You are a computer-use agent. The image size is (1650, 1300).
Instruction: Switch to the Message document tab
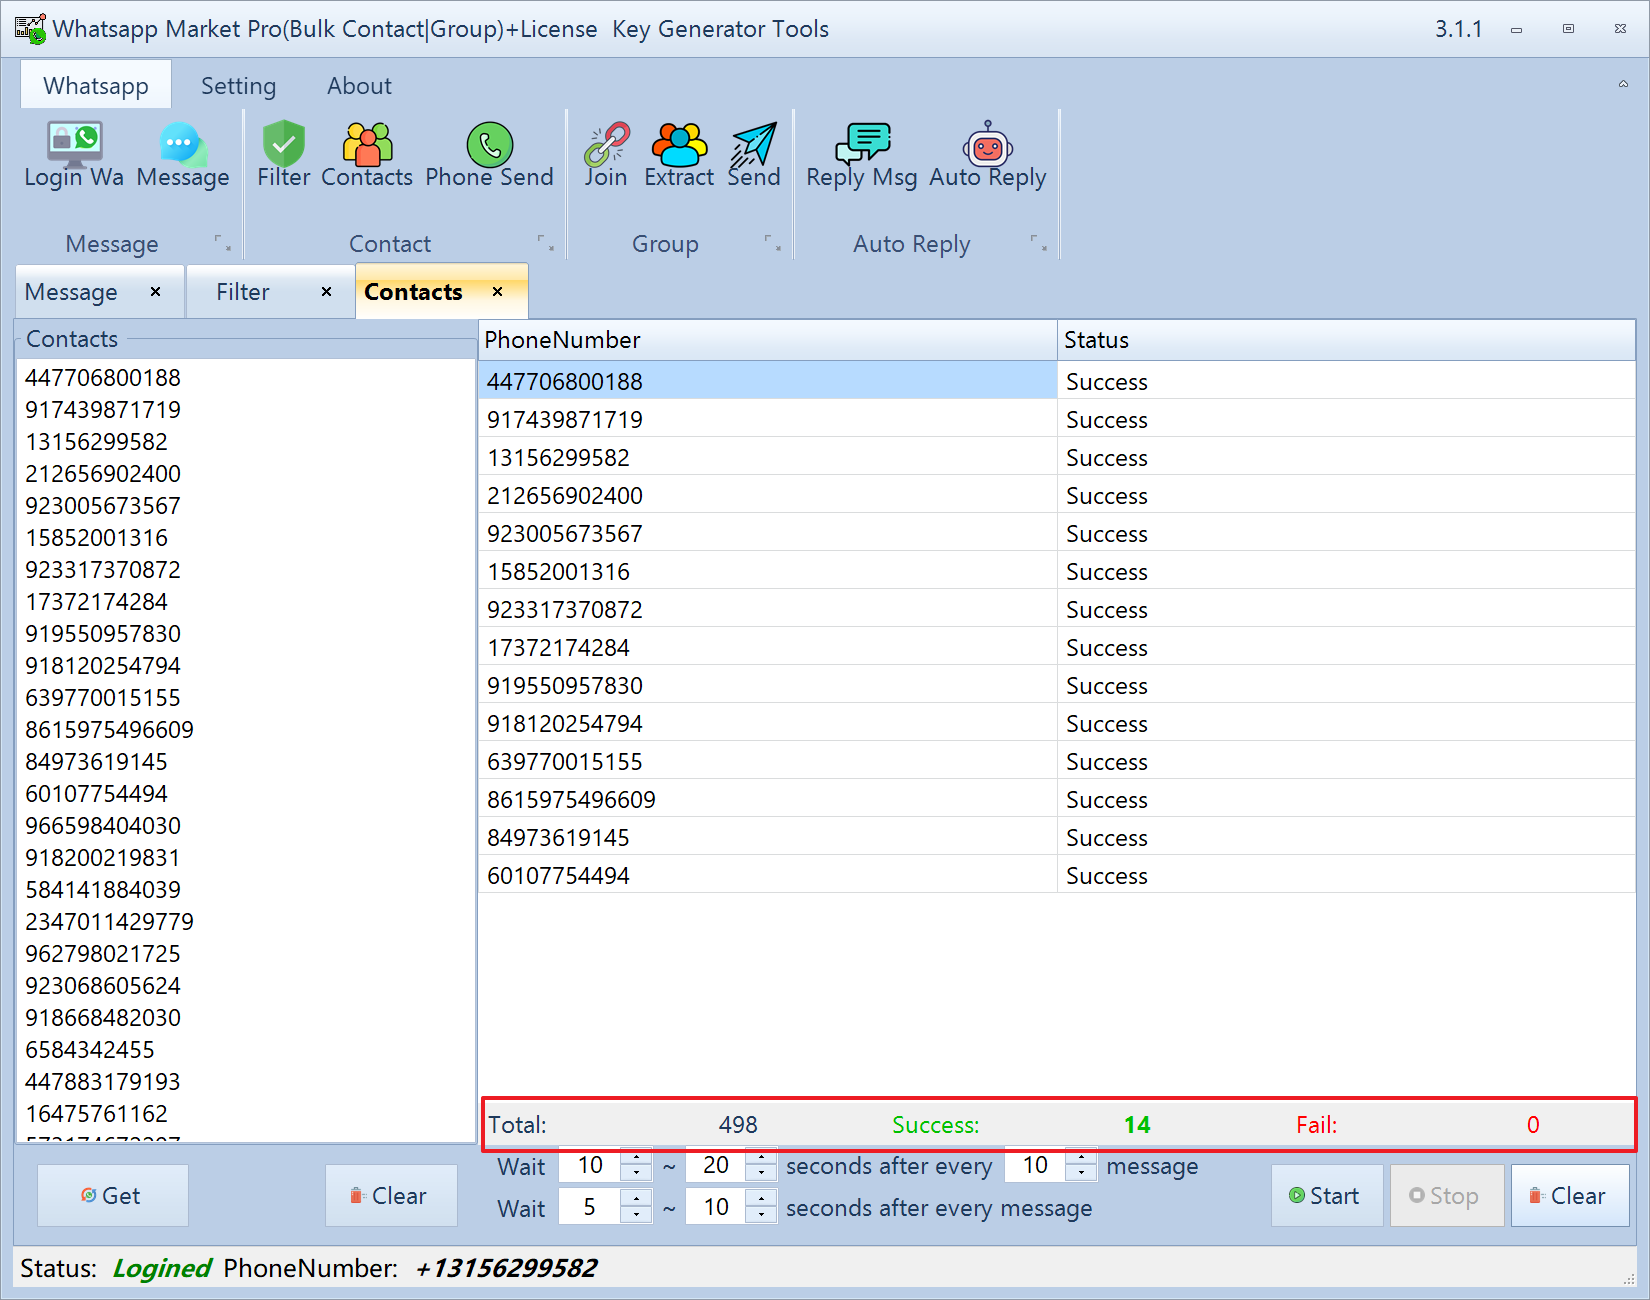click(72, 292)
